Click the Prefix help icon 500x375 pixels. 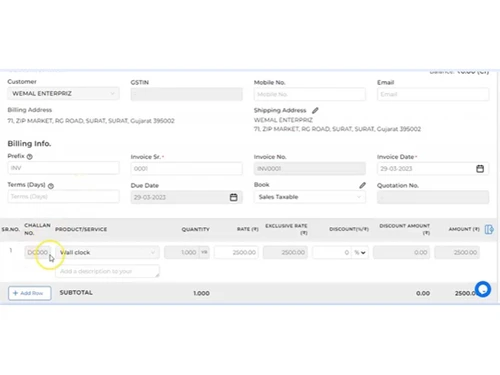coord(30,157)
